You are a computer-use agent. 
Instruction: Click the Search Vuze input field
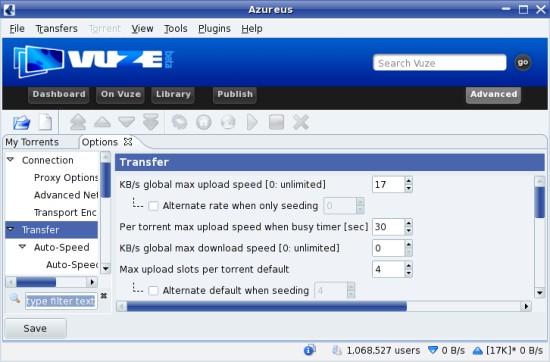(x=440, y=63)
